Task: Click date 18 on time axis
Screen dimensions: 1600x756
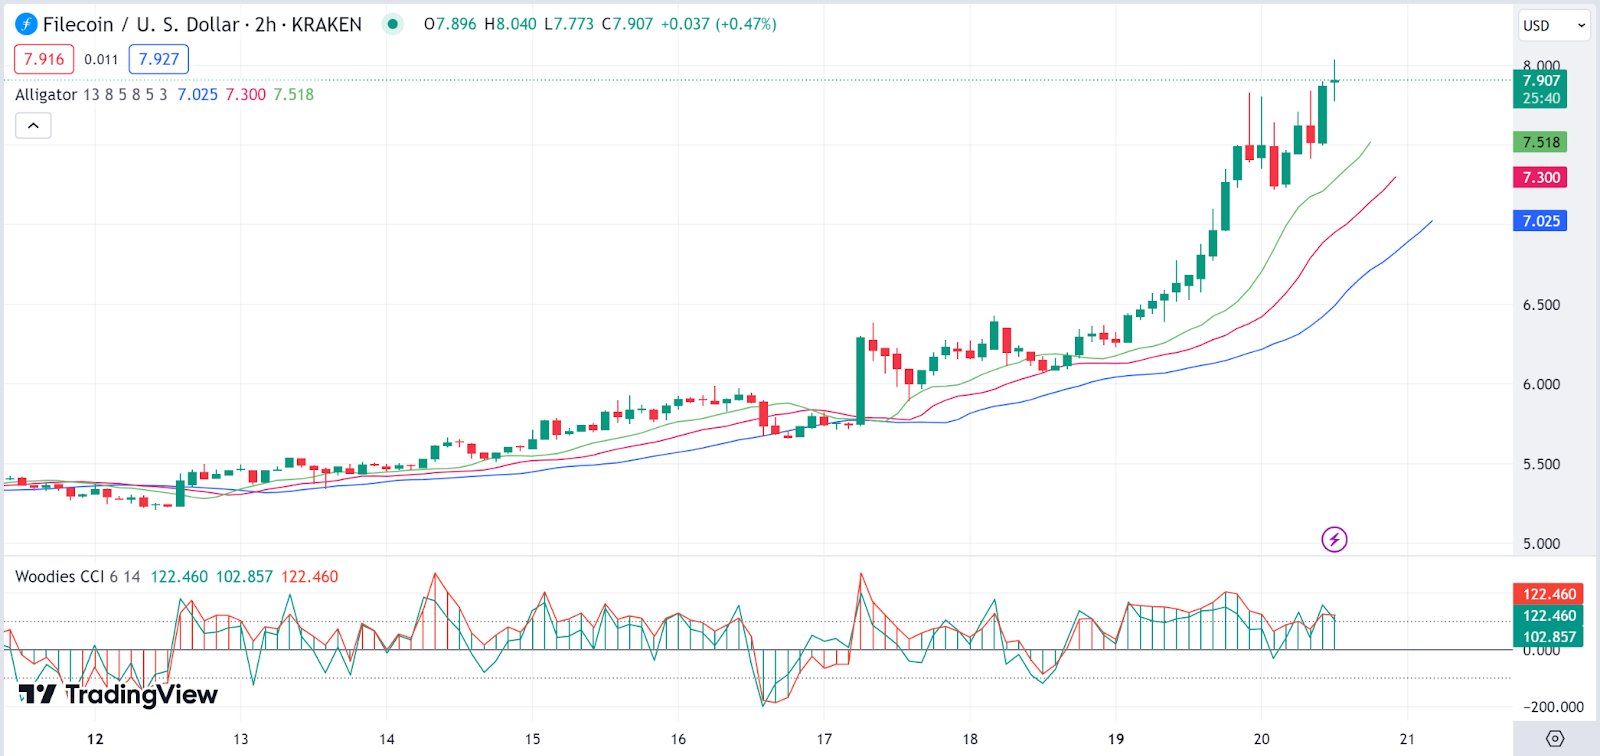Action: pos(970,739)
